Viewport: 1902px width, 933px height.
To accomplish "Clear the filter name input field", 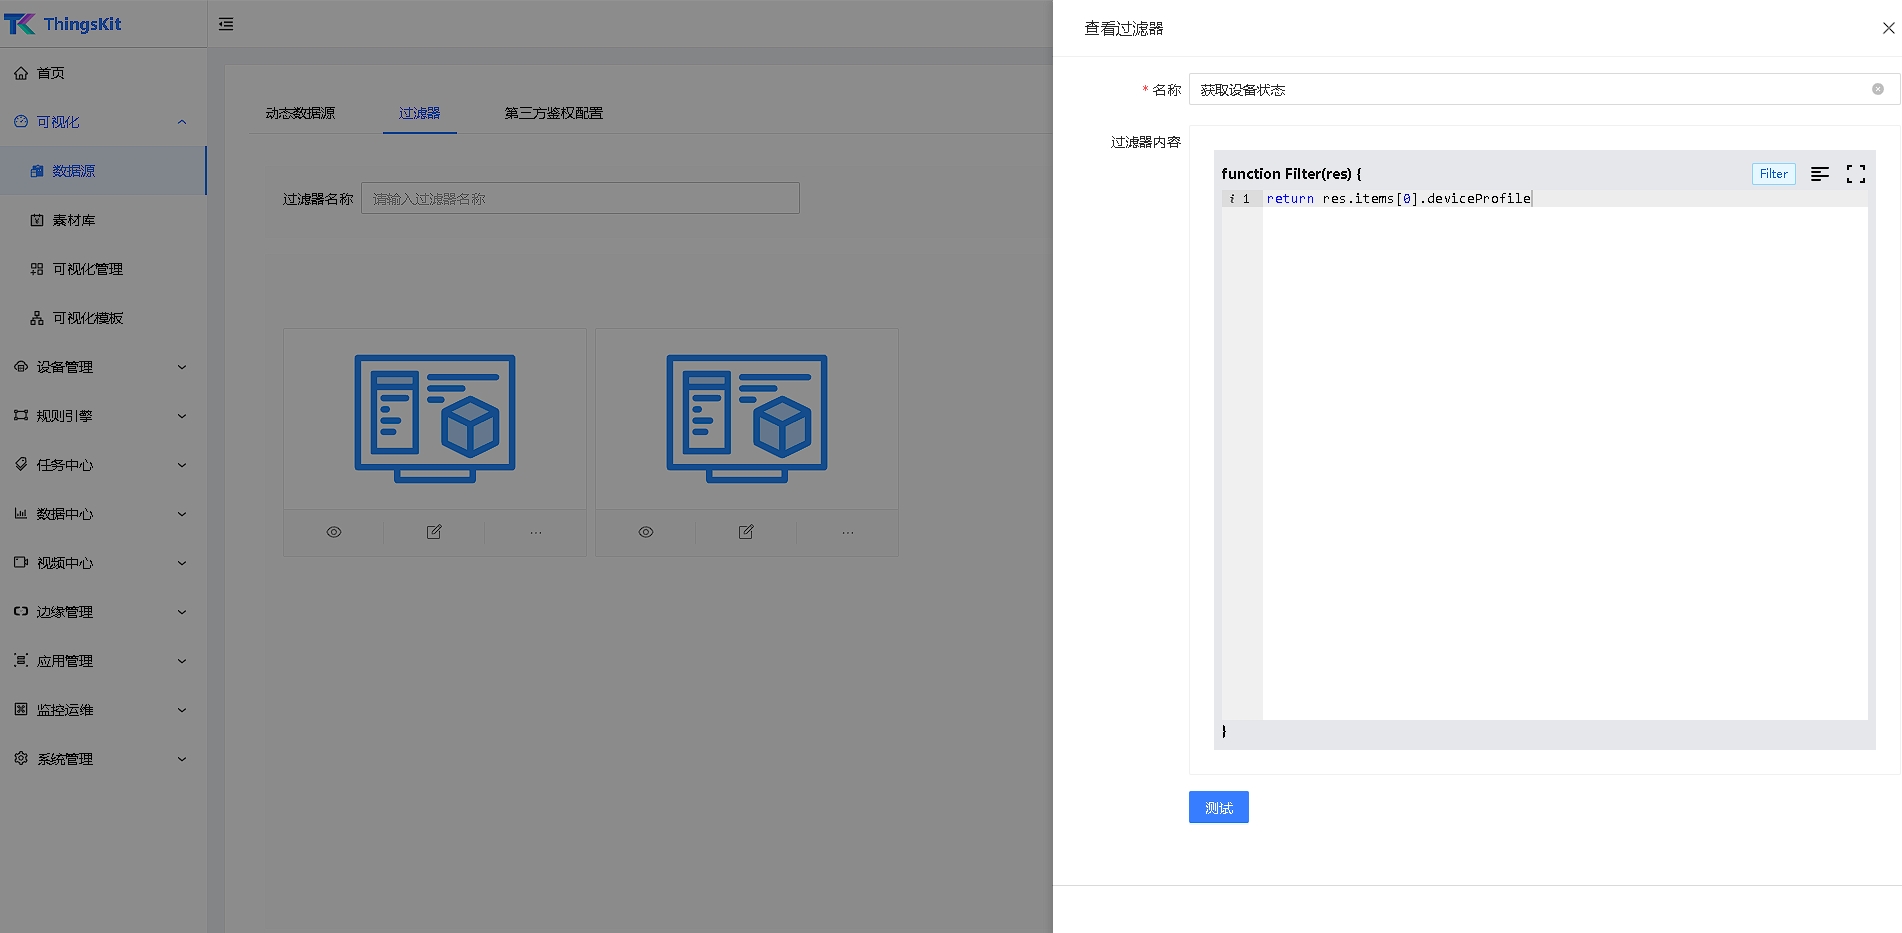I will click(x=1877, y=89).
